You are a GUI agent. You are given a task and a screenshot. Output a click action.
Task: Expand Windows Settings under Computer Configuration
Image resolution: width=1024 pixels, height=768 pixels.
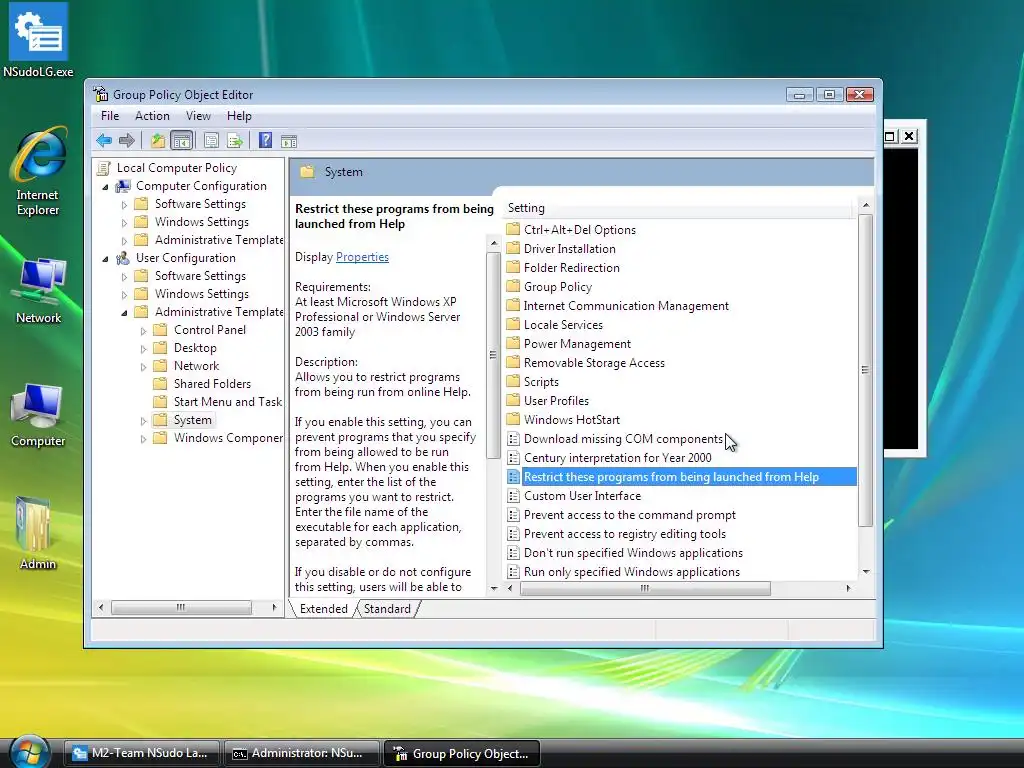coord(124,223)
